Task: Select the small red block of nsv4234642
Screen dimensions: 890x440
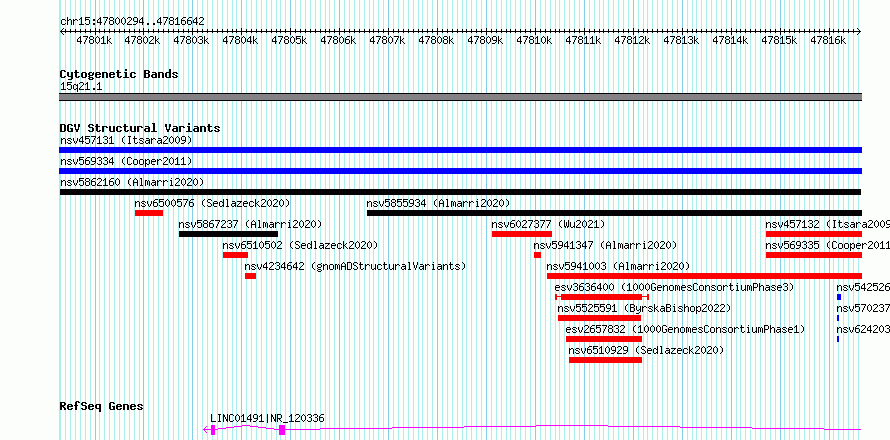Action: point(250,276)
